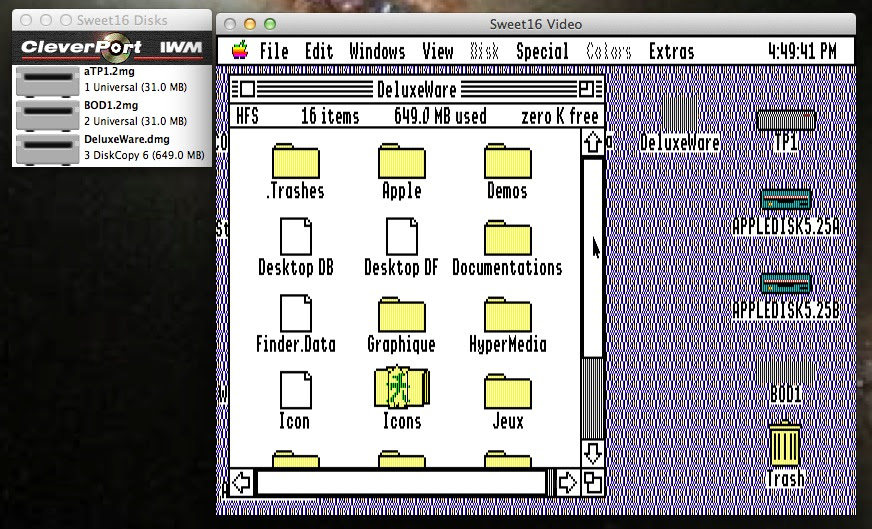
Task: Click the 'zero K free' header text
Action: pyautogui.click(x=559, y=116)
